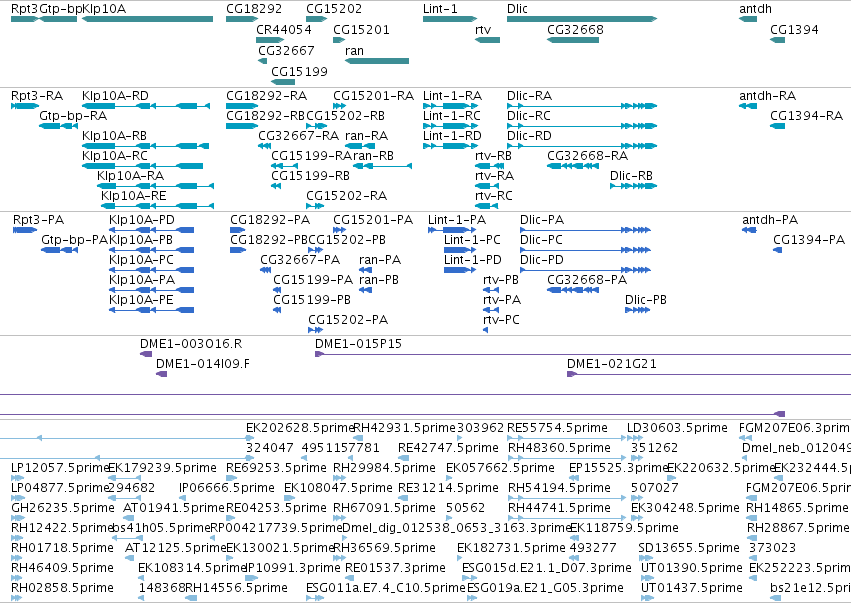Select transcript Klp10A-RB

[115, 136]
